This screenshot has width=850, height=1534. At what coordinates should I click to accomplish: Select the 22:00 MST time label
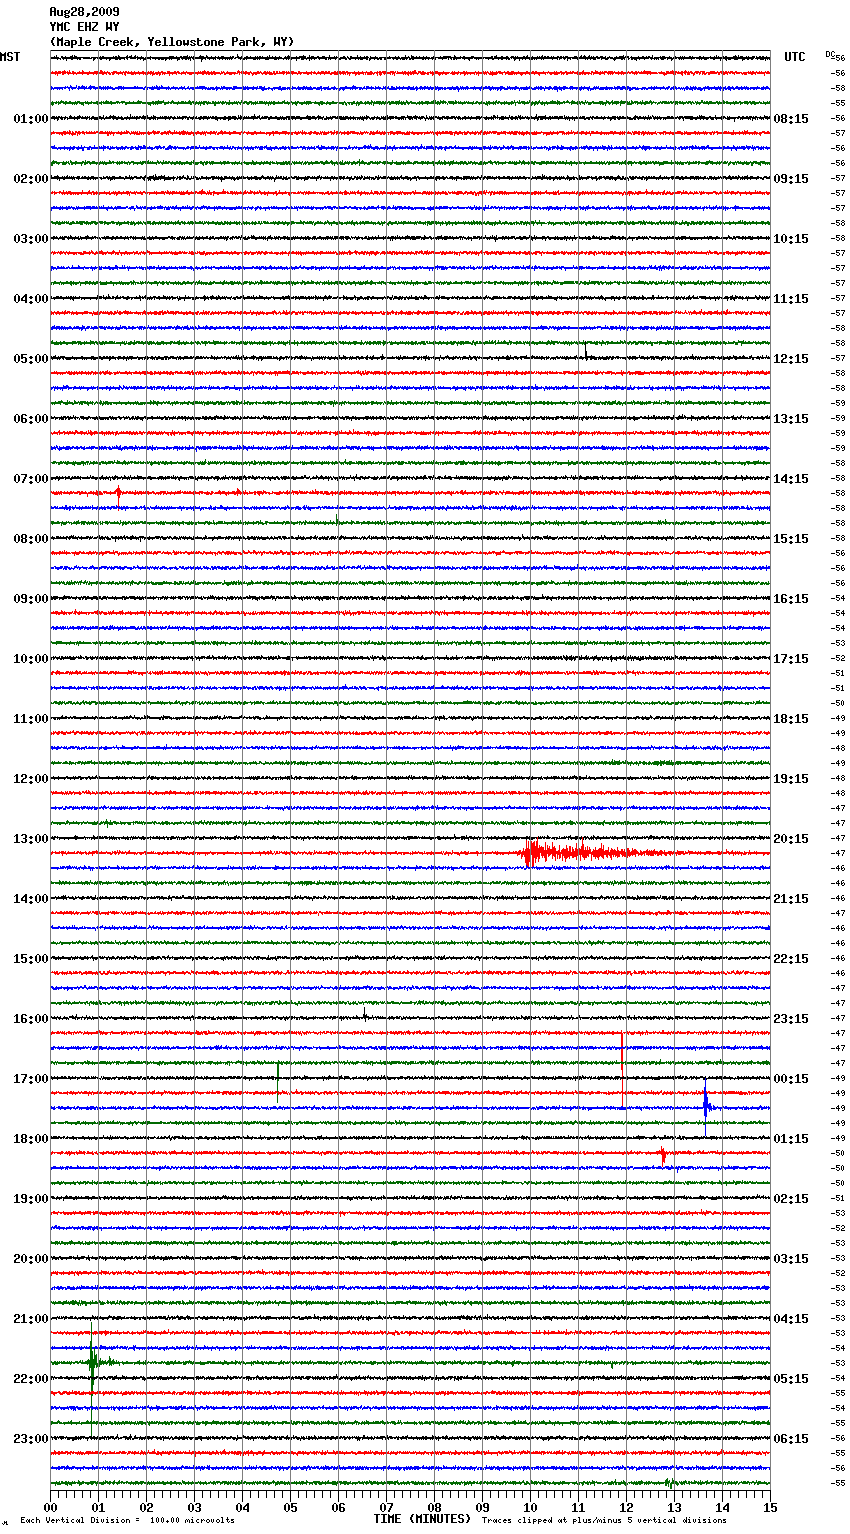31,1379
